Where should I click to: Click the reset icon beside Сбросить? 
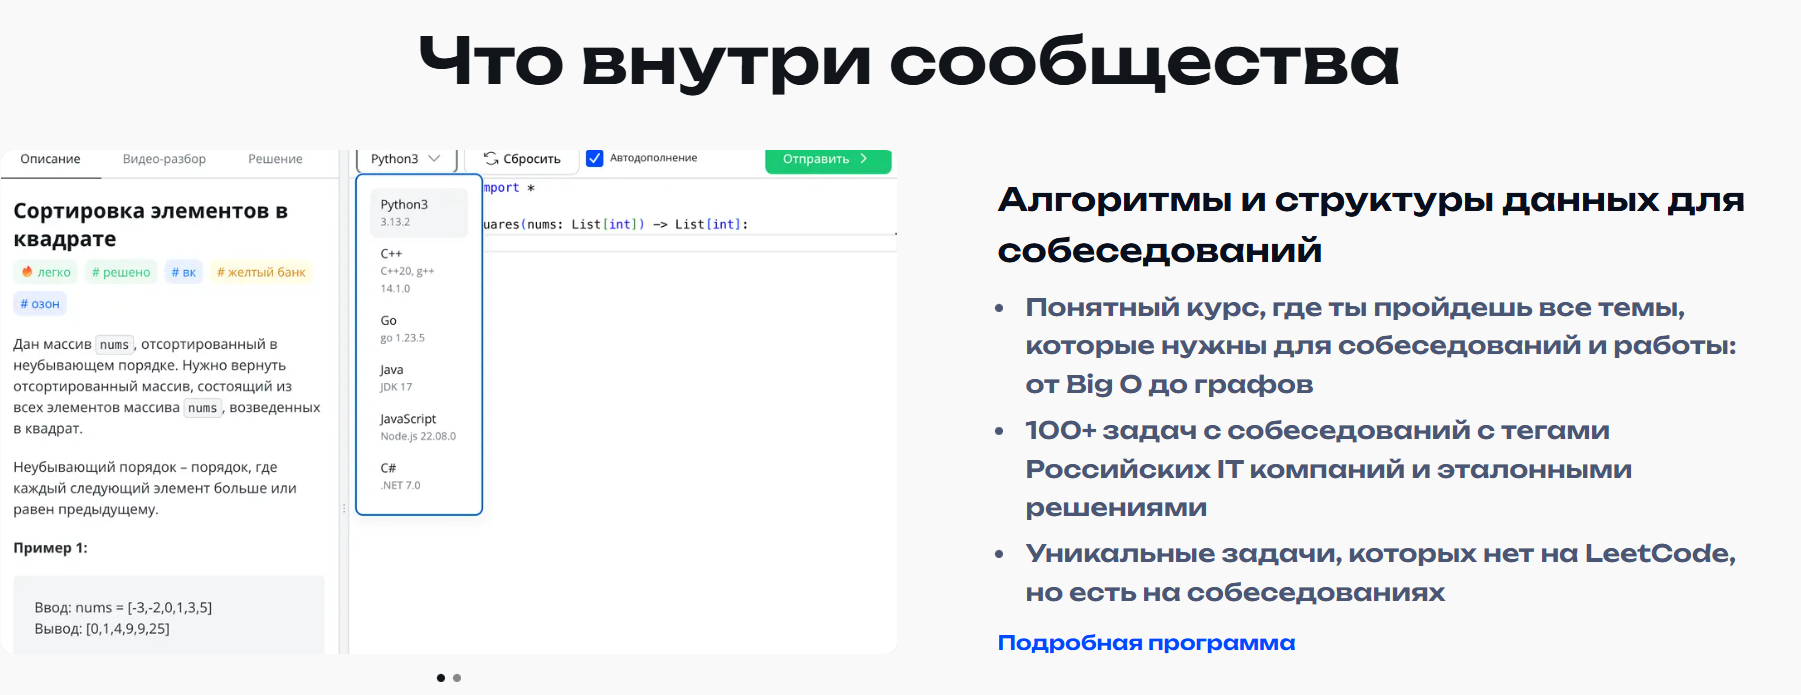(x=491, y=159)
